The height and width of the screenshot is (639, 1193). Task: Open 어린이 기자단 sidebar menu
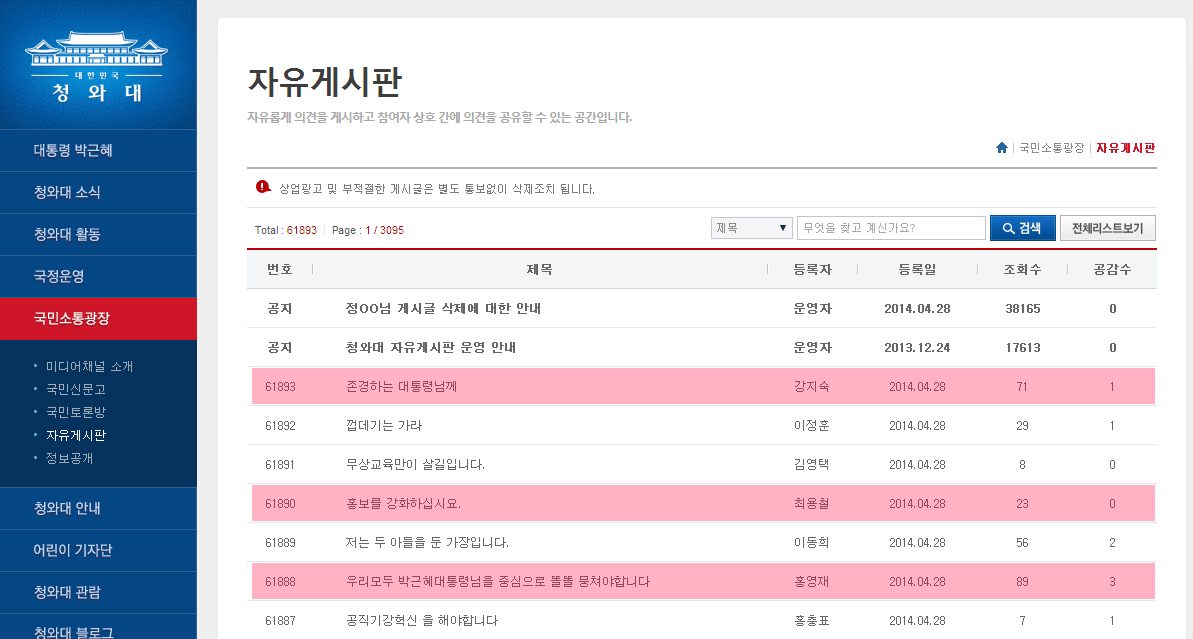click(x=73, y=550)
